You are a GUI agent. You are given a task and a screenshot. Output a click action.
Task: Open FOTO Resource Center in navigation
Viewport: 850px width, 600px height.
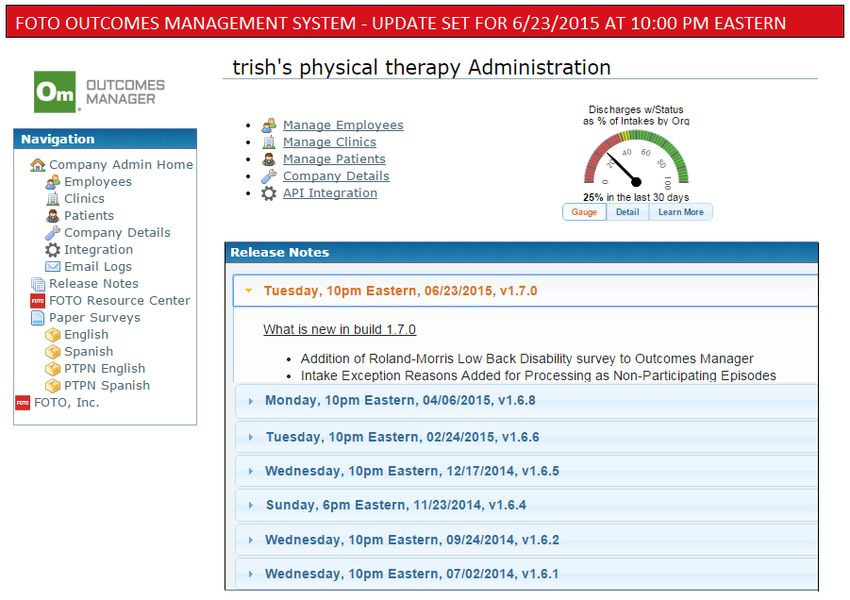(120, 301)
